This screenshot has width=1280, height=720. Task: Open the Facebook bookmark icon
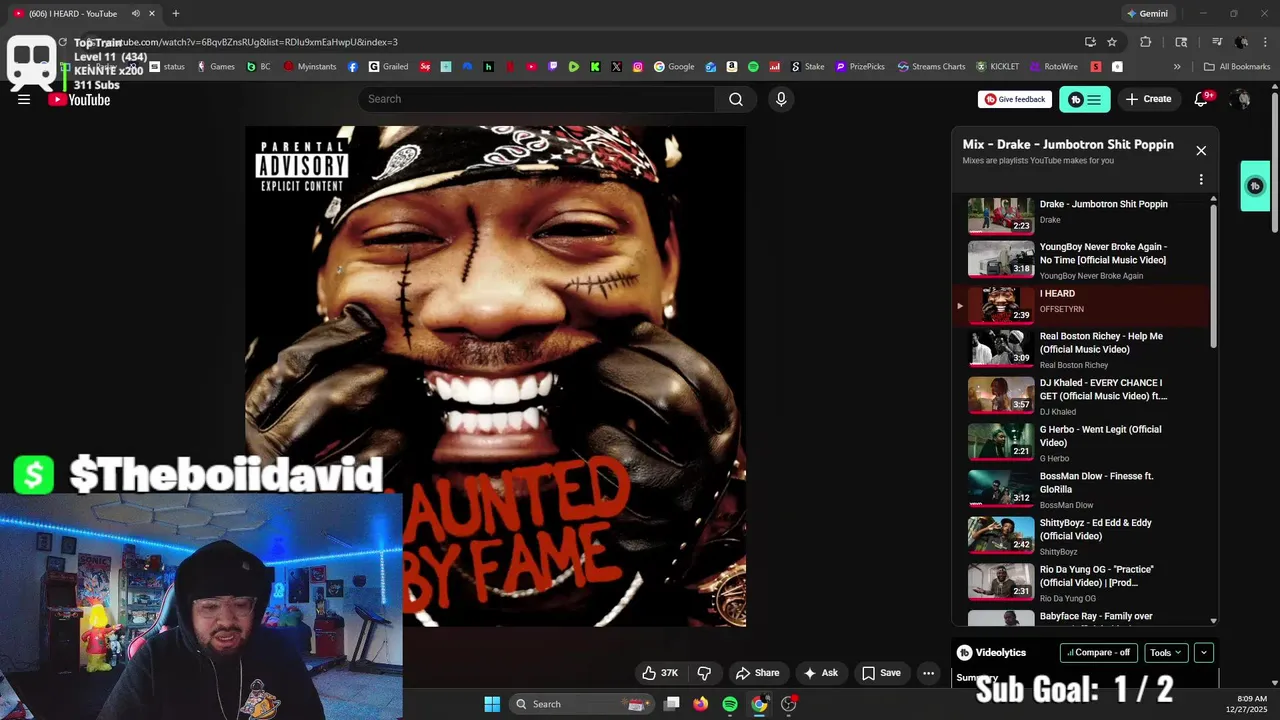(353, 67)
